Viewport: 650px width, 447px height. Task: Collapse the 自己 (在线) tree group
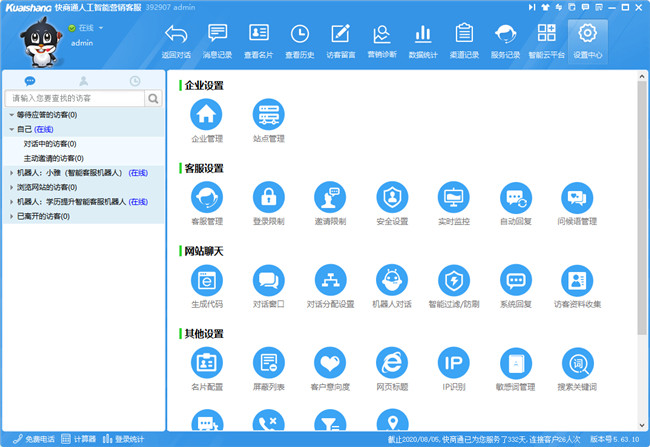point(11,130)
